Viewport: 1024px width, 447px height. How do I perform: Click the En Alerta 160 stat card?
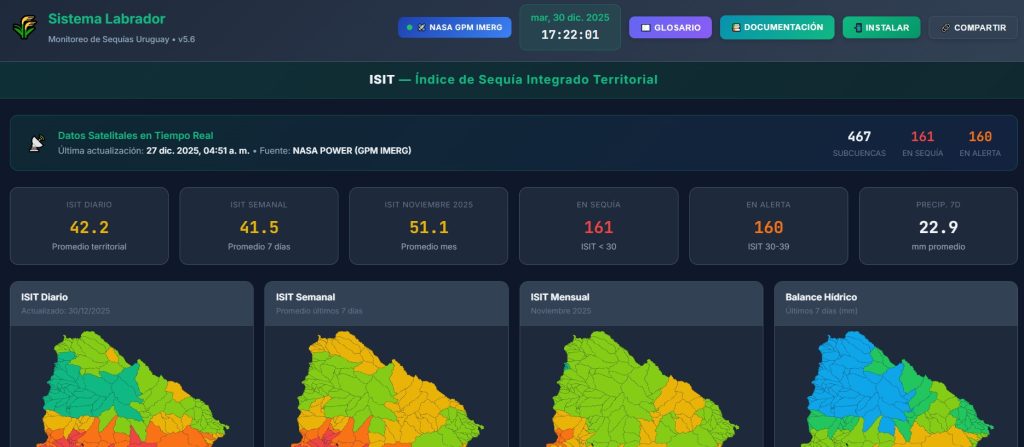point(769,226)
